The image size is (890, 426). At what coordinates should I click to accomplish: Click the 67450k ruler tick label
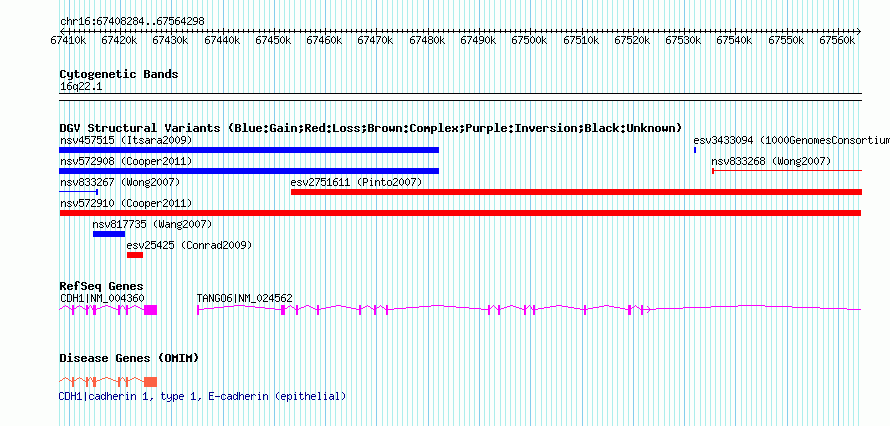(x=274, y=40)
